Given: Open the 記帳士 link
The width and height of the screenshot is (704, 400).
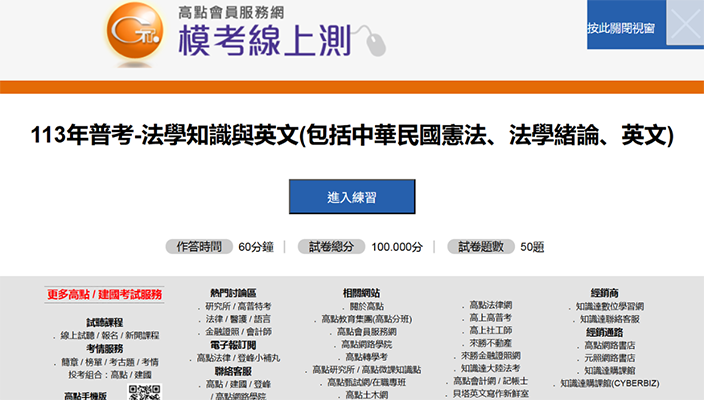Looking at the screenshot, I should pos(515,381).
